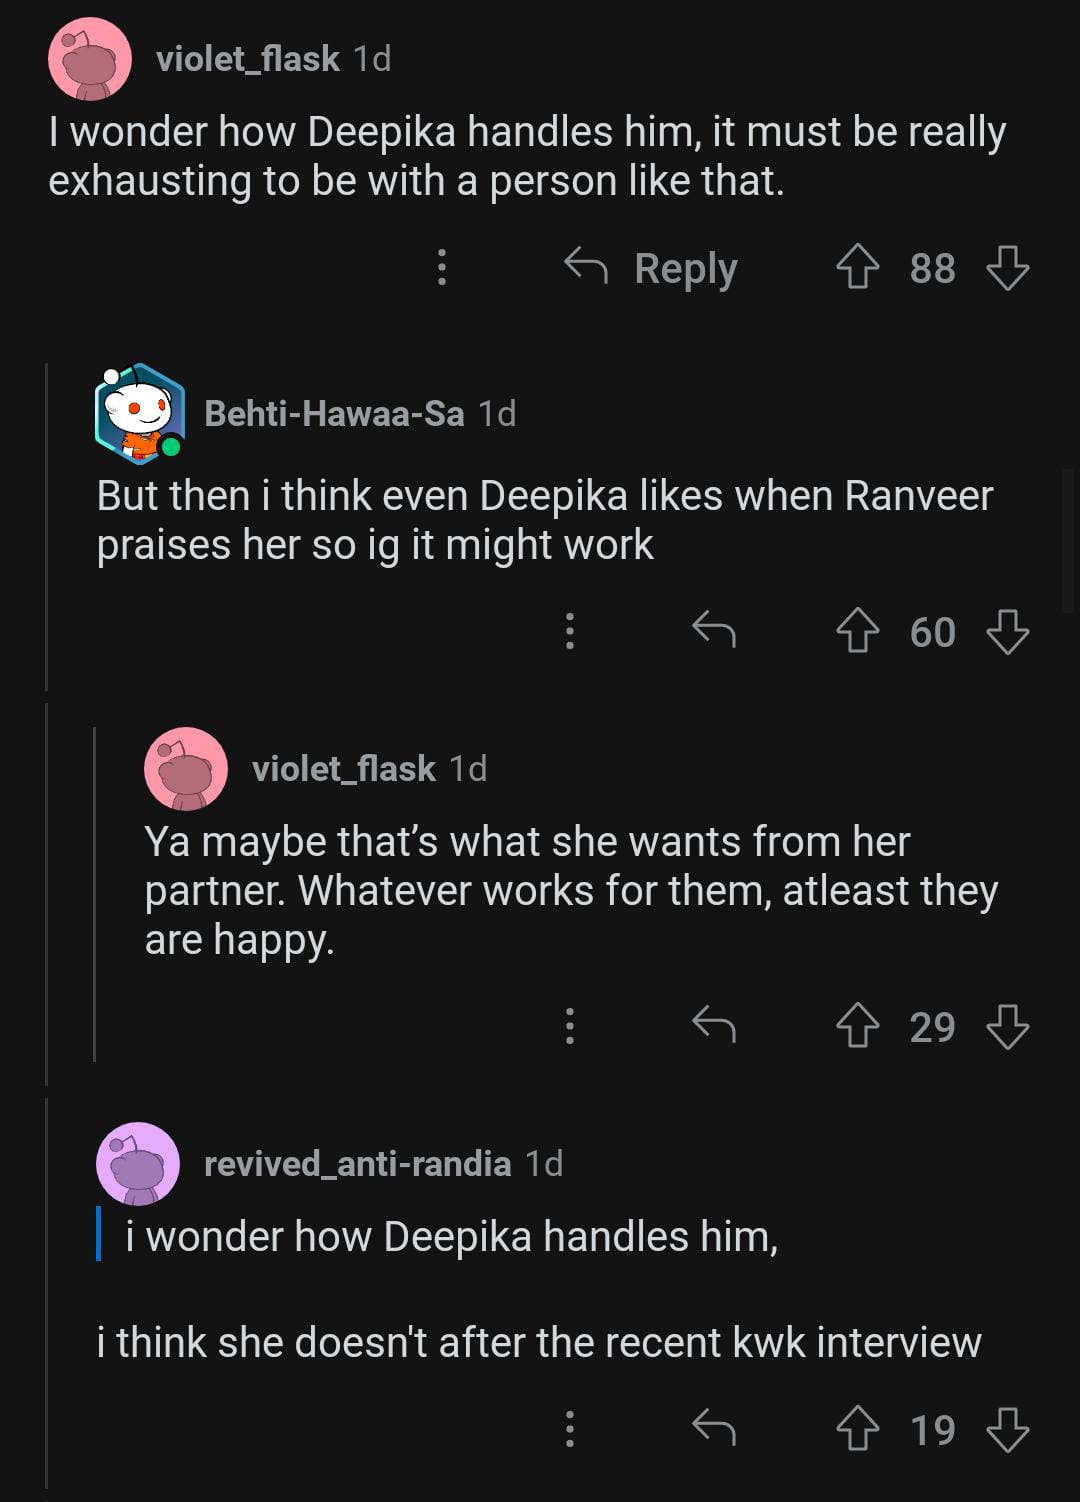Open three-dot menu on the 29-point reply
This screenshot has height=1502, width=1080.
point(569,1026)
